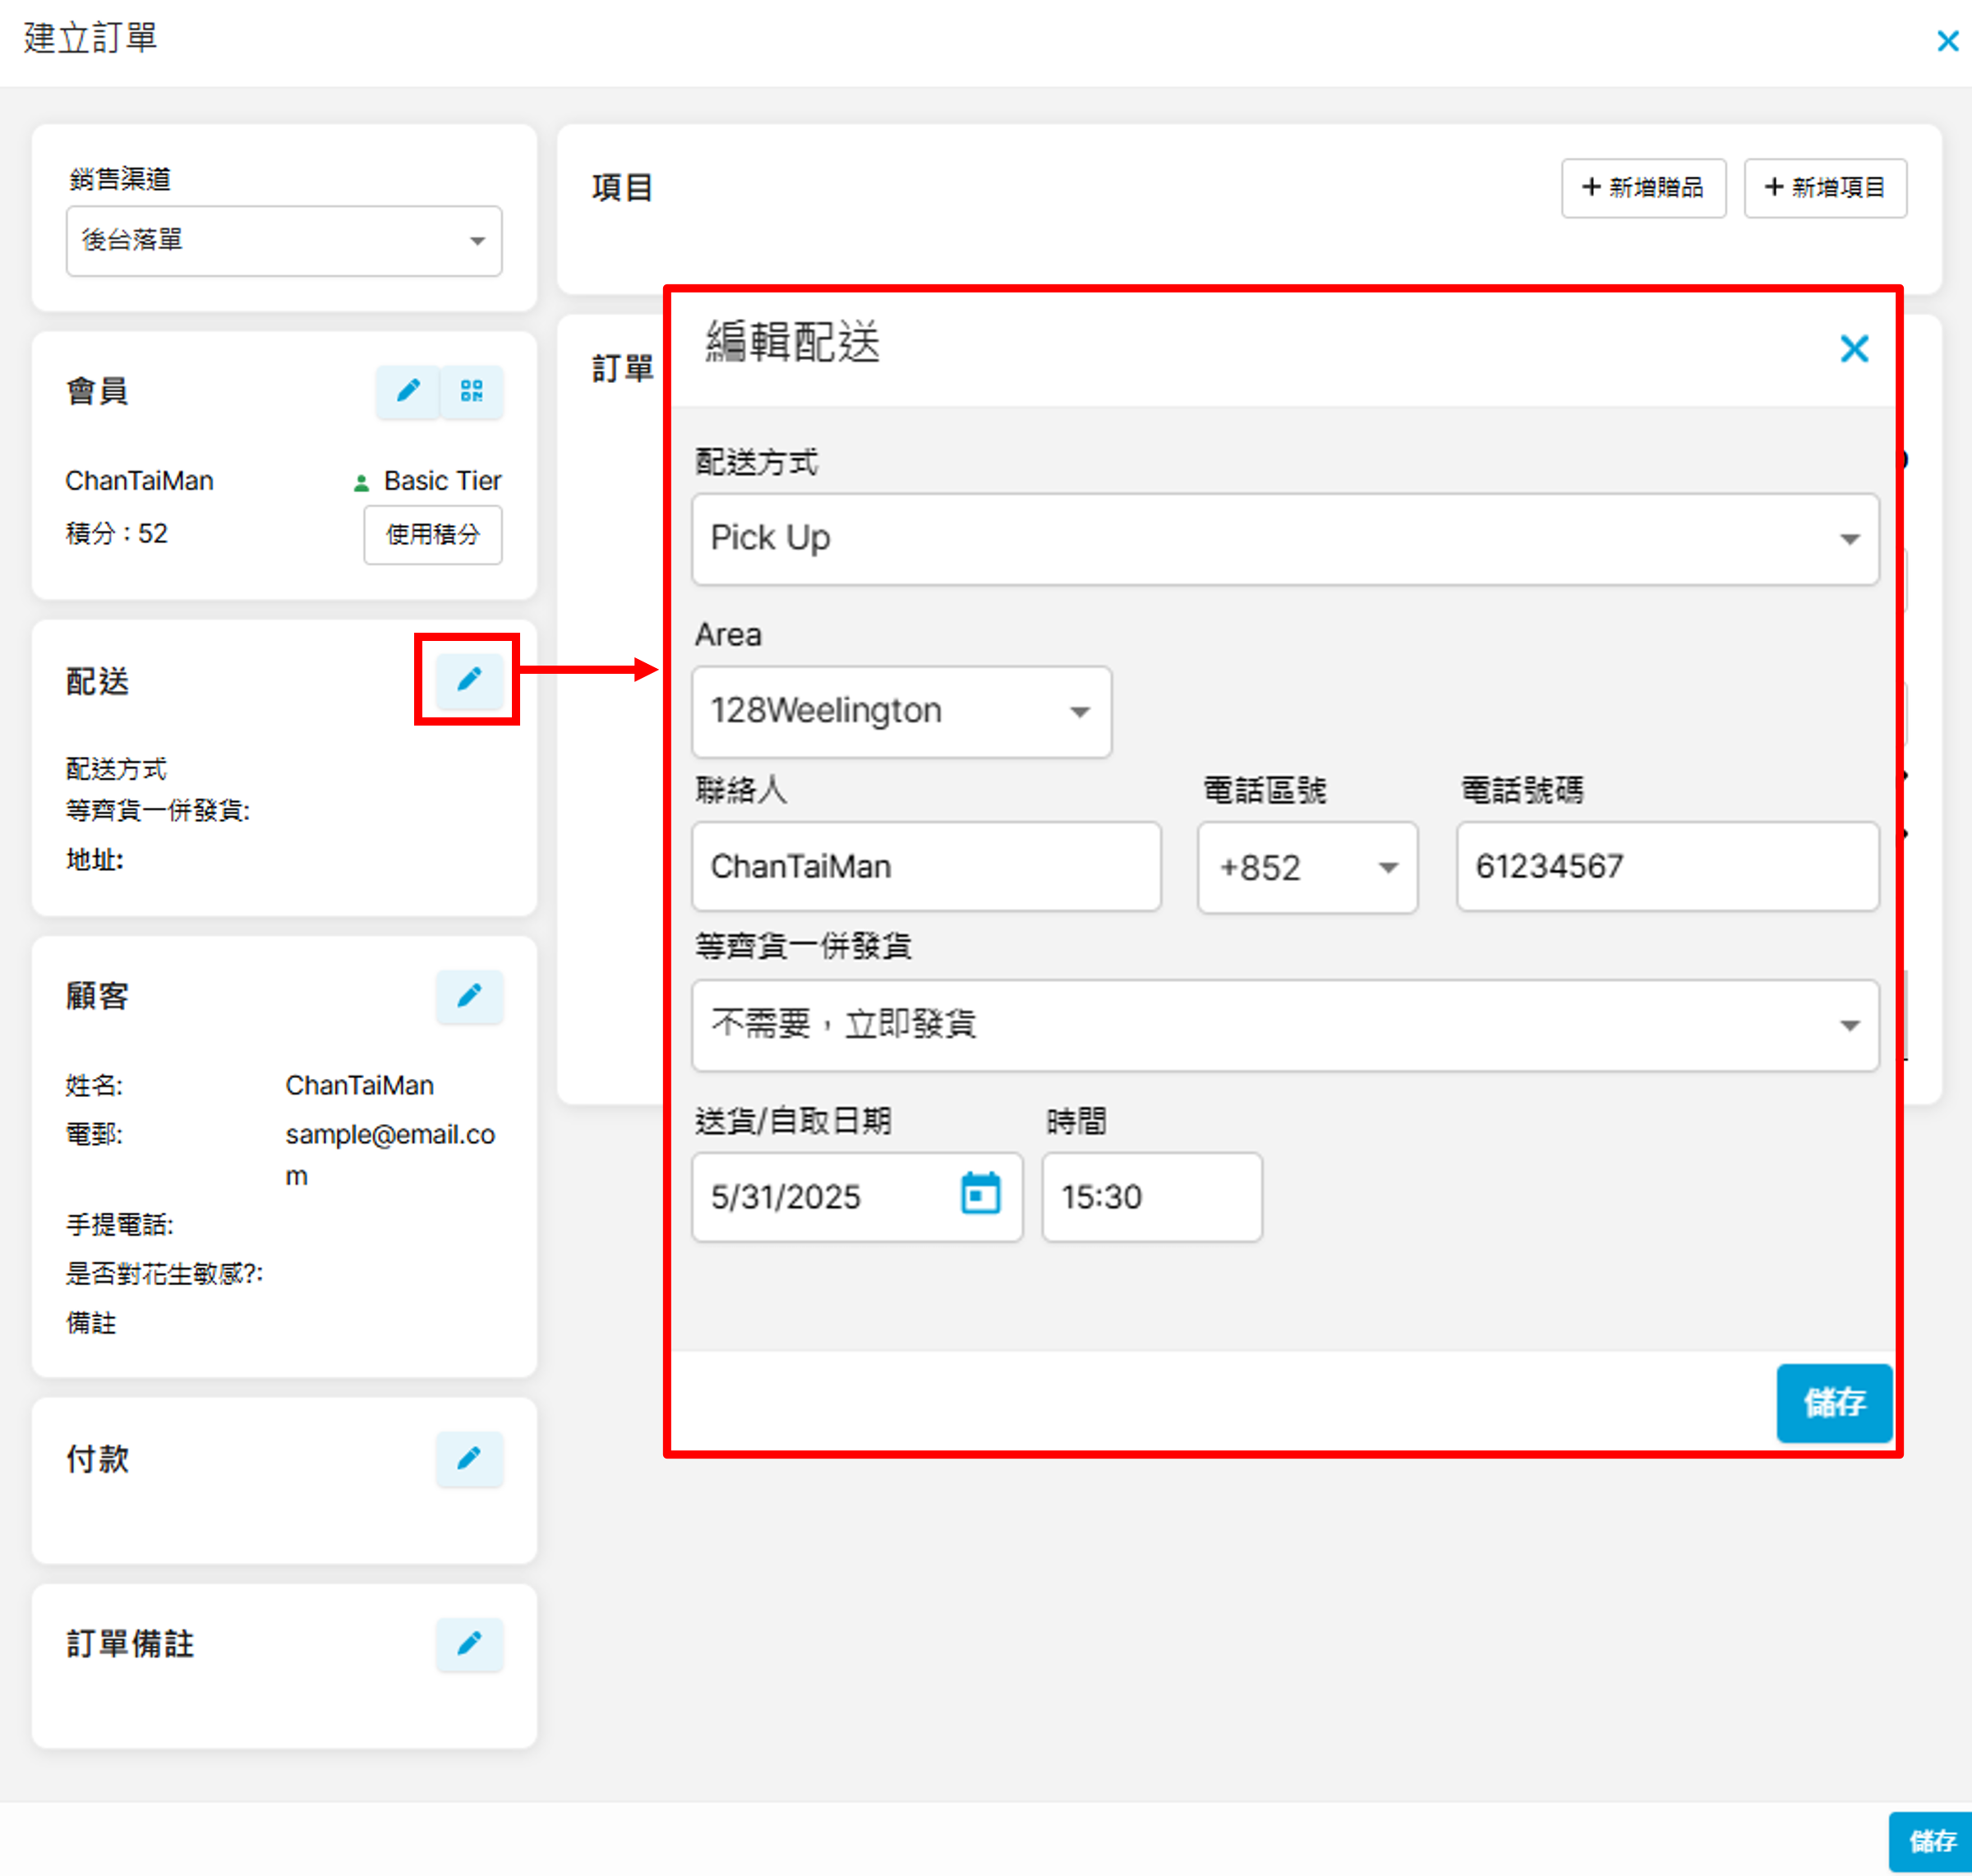Open the 配送方式 Pick Up dropdown
The height and width of the screenshot is (1876, 1972).
(1284, 539)
